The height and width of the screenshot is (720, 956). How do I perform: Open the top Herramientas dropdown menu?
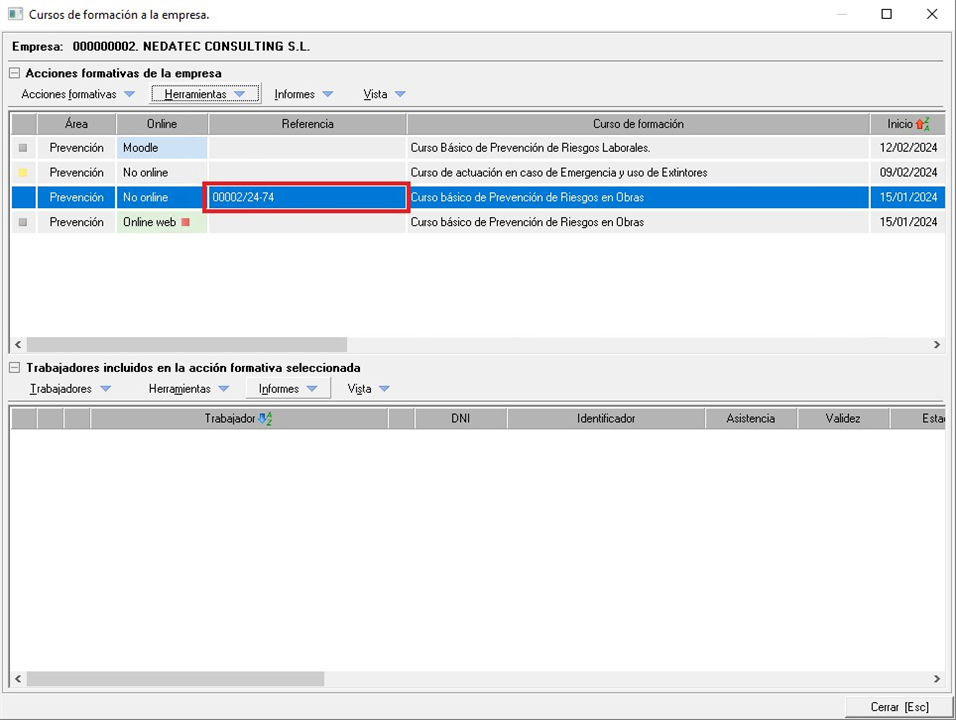coord(205,94)
